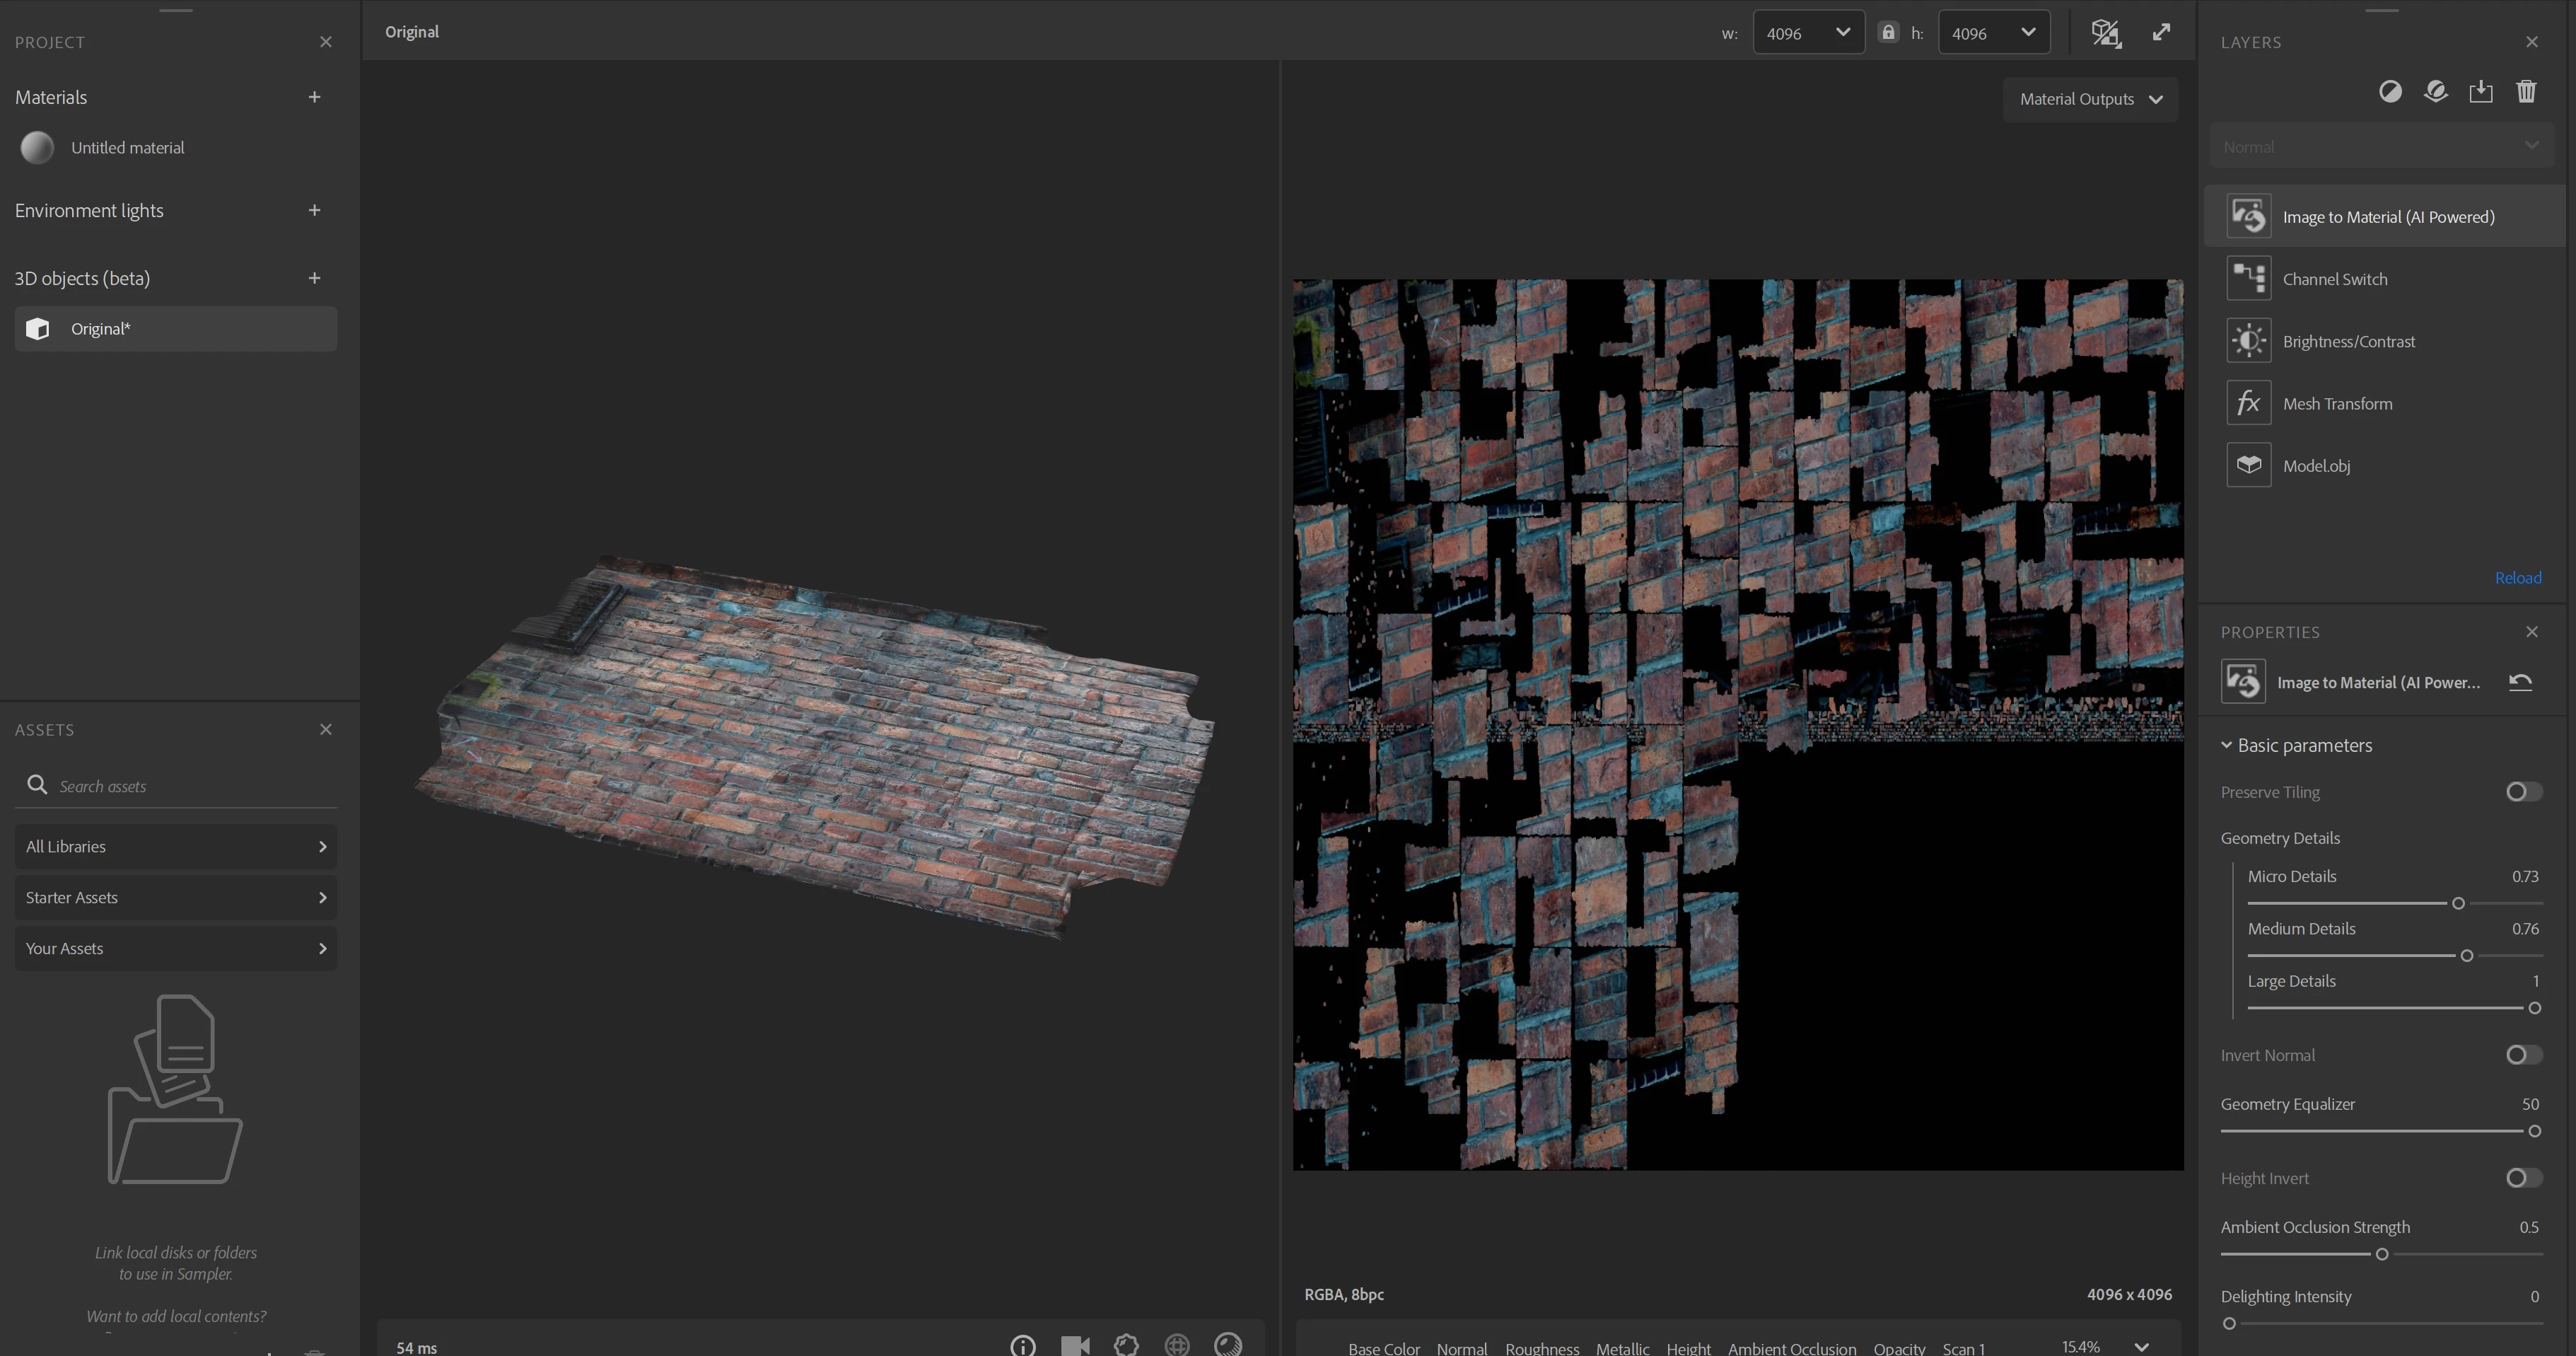Open camera settings in 3D viewport
The image size is (2576, 1356).
click(x=1075, y=1345)
